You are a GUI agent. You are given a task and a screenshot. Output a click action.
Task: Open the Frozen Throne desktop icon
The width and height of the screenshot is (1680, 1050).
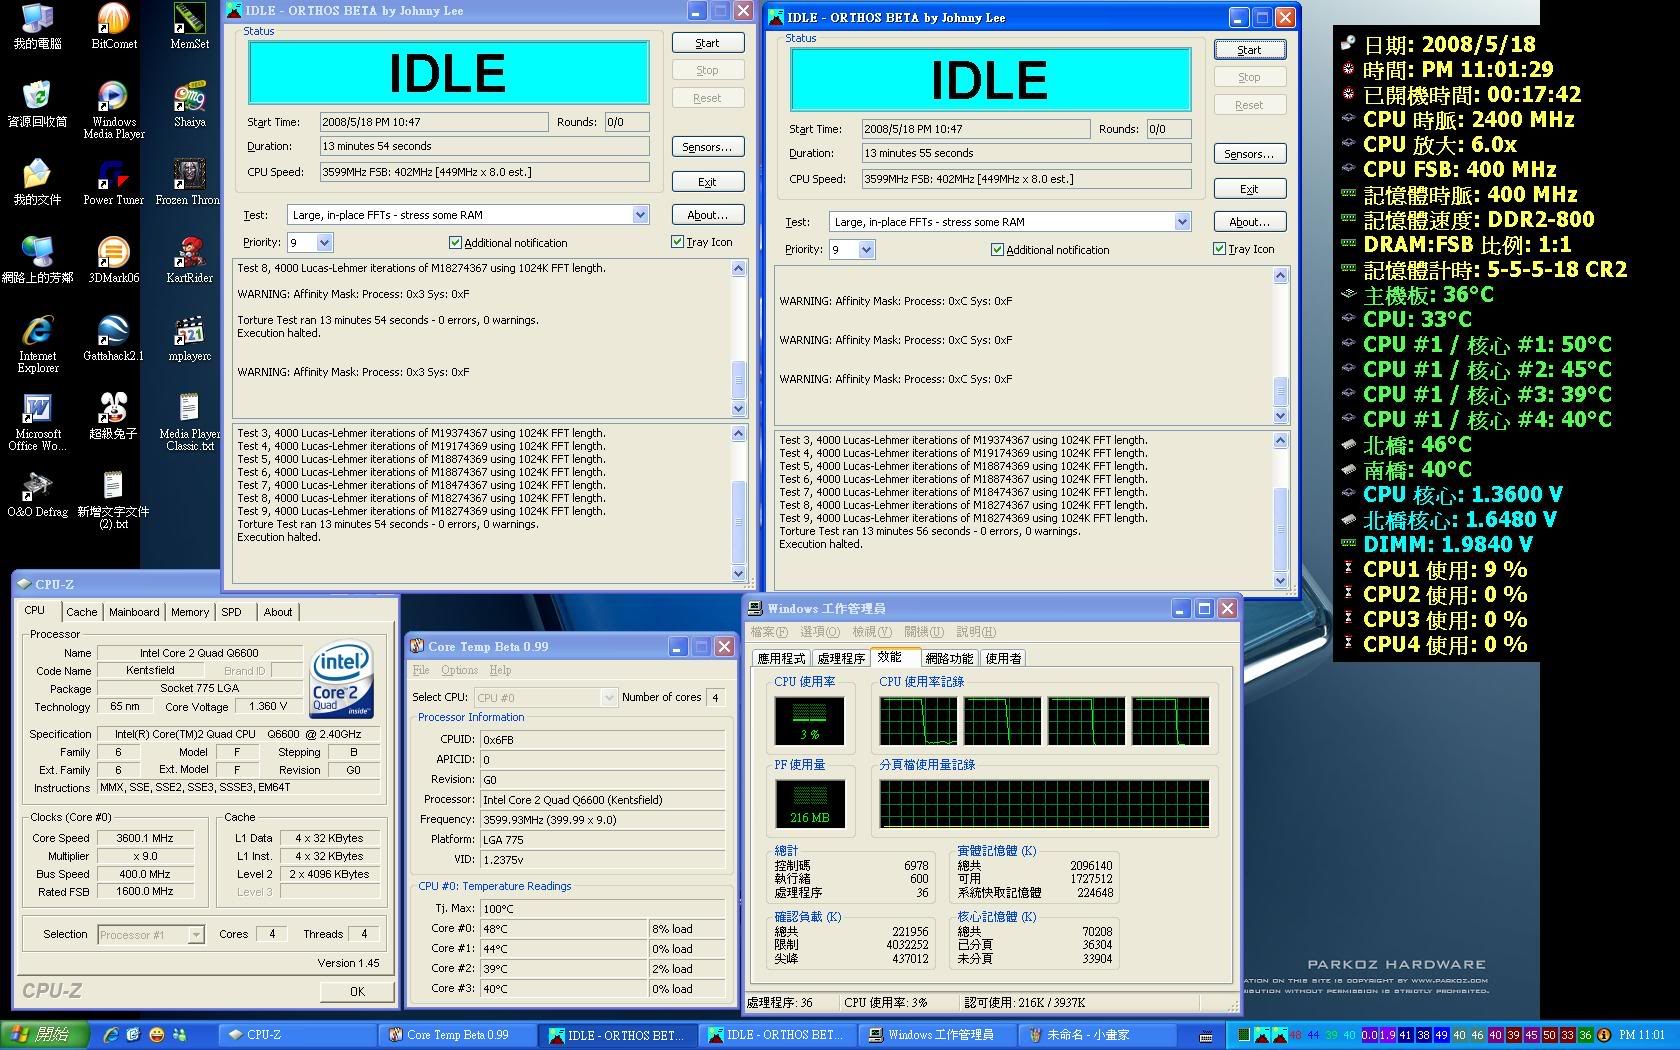[189, 182]
